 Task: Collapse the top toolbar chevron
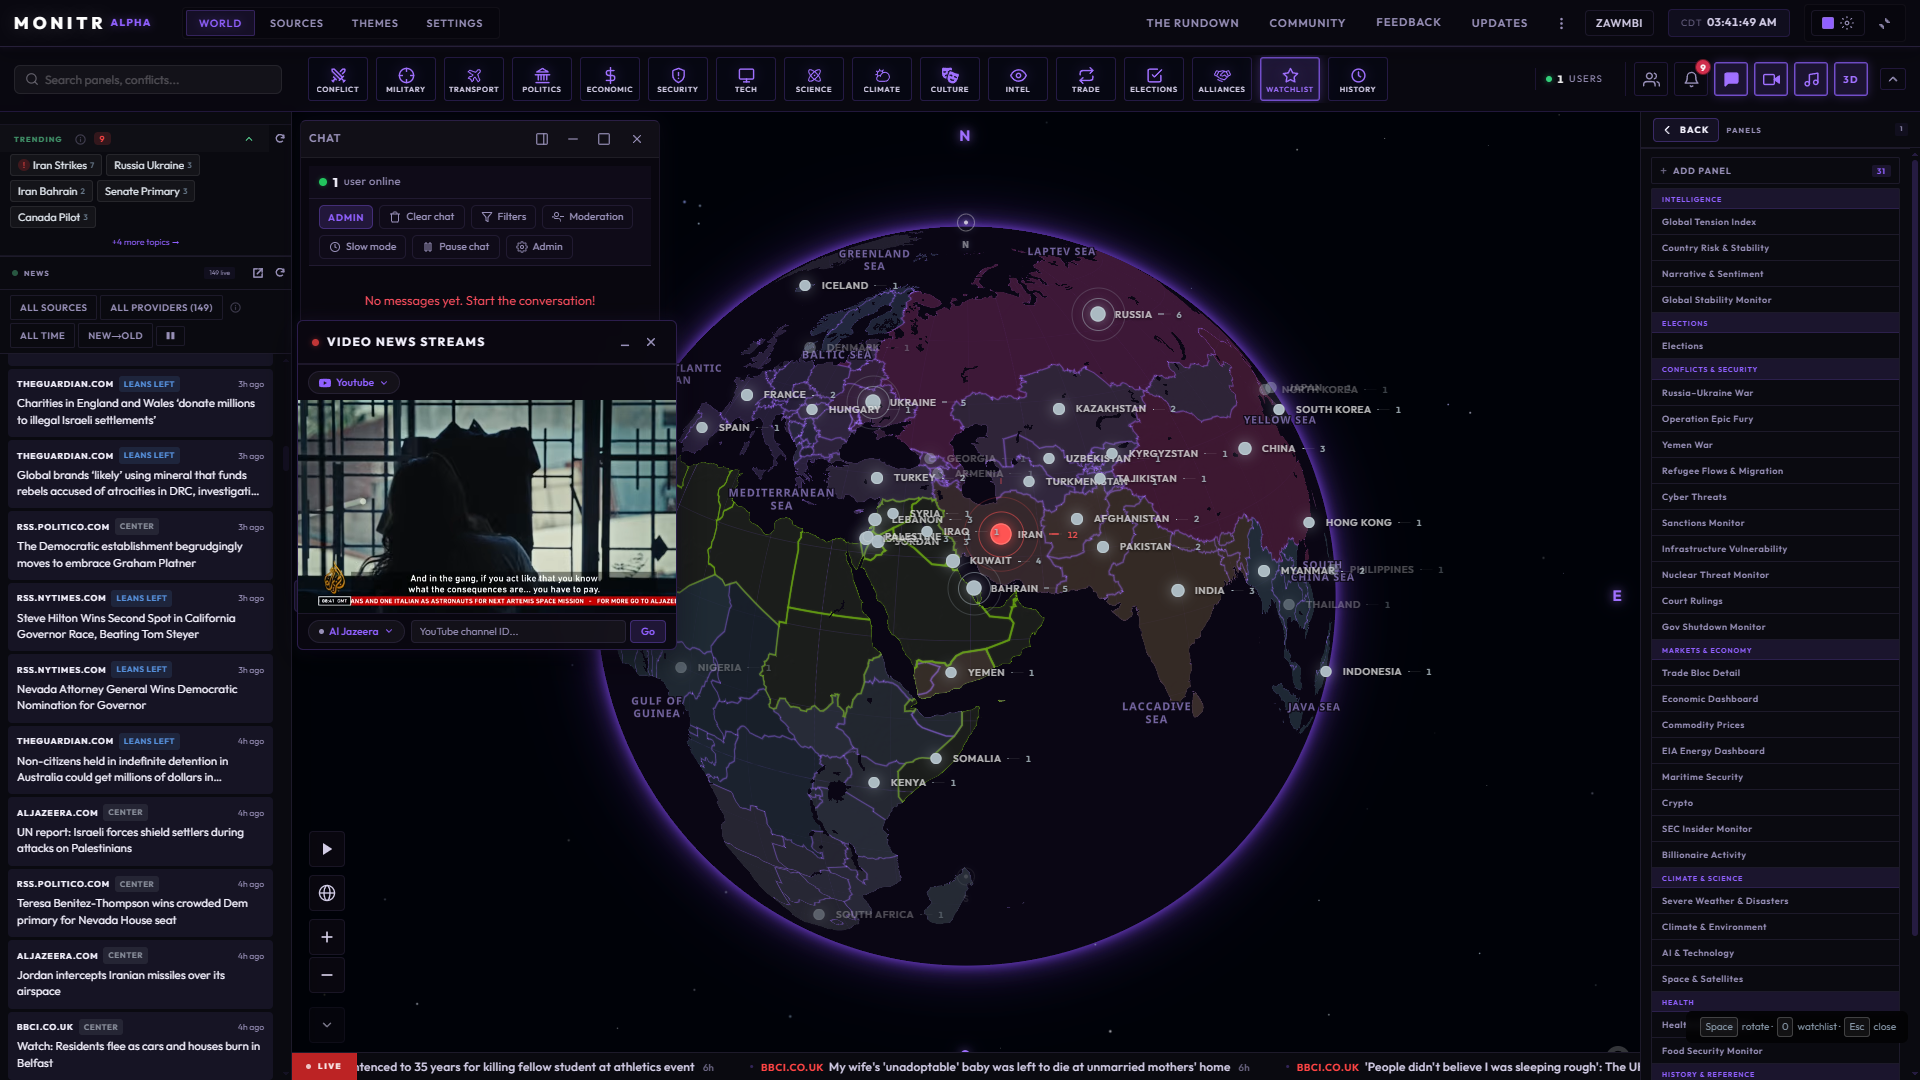click(x=1893, y=79)
